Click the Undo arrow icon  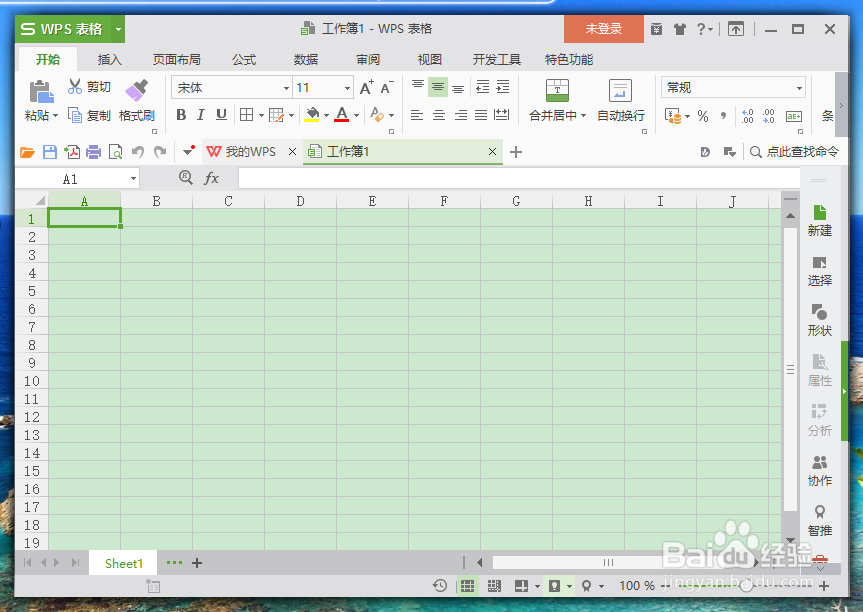click(137, 151)
